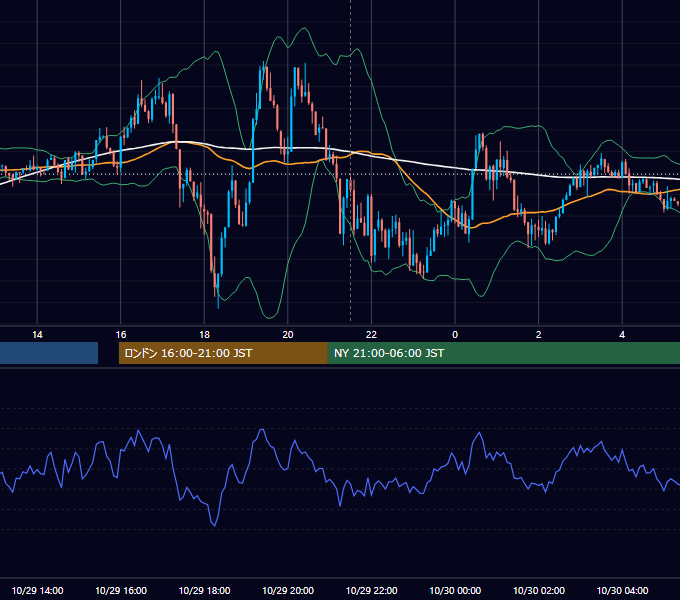Select the 0 hour axis label
Image resolution: width=680 pixels, height=600 pixels.
455,335
